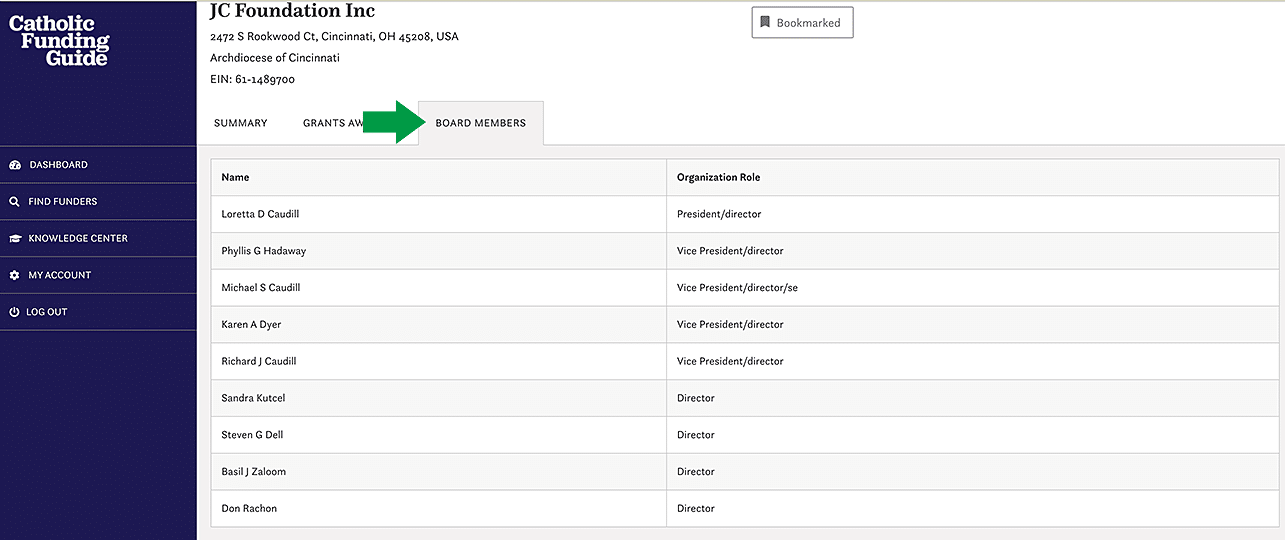Open My Account page
Viewport: 1285px width, 540px height.
tap(98, 275)
